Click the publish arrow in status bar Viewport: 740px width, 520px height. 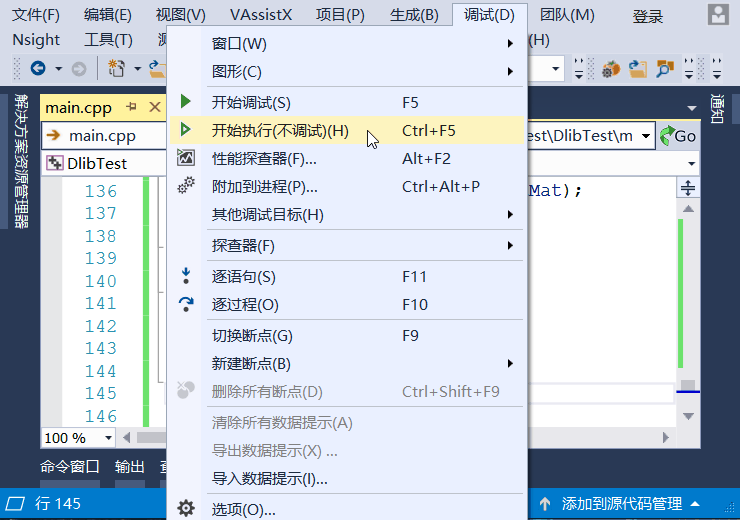(x=545, y=504)
